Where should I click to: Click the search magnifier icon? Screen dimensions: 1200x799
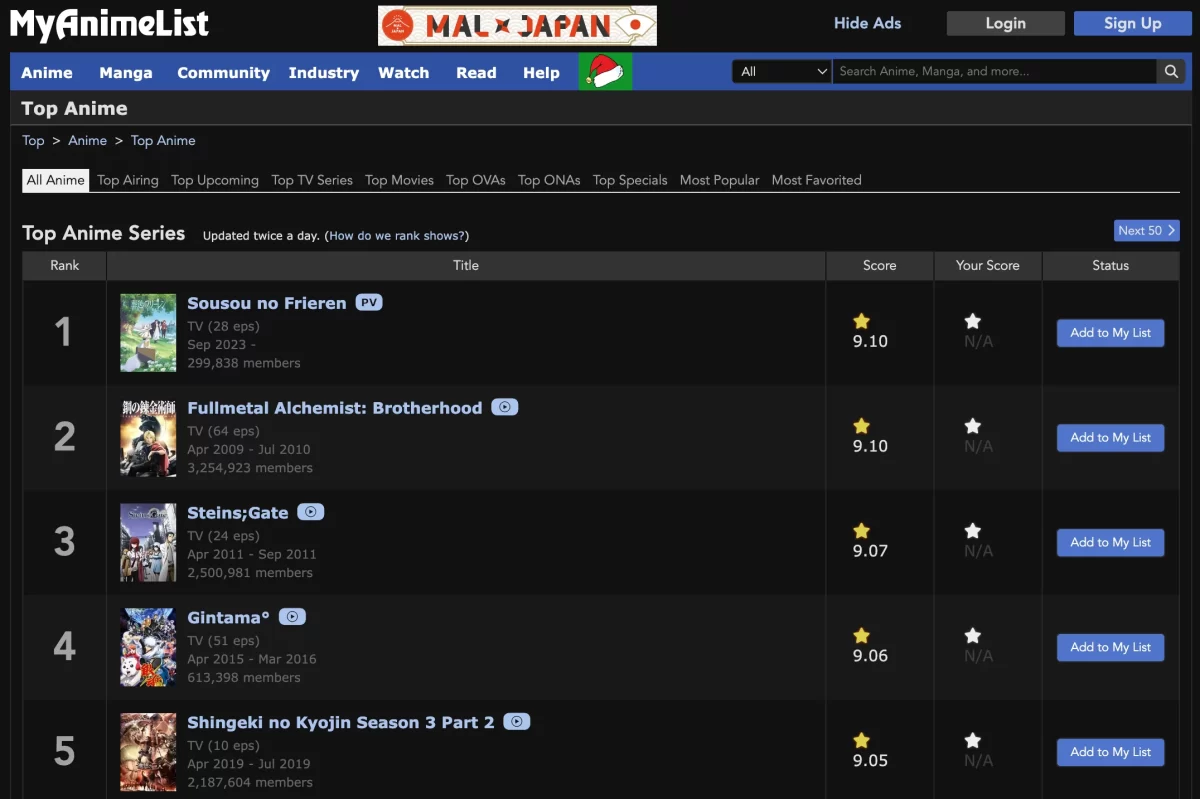[x=1171, y=72]
